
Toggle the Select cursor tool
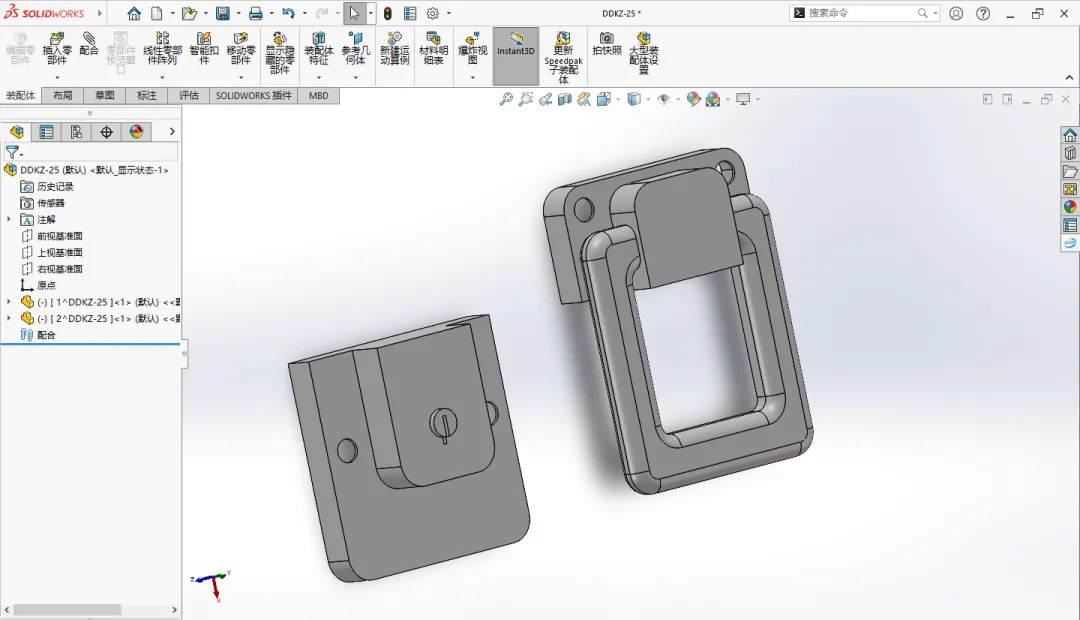[x=354, y=13]
